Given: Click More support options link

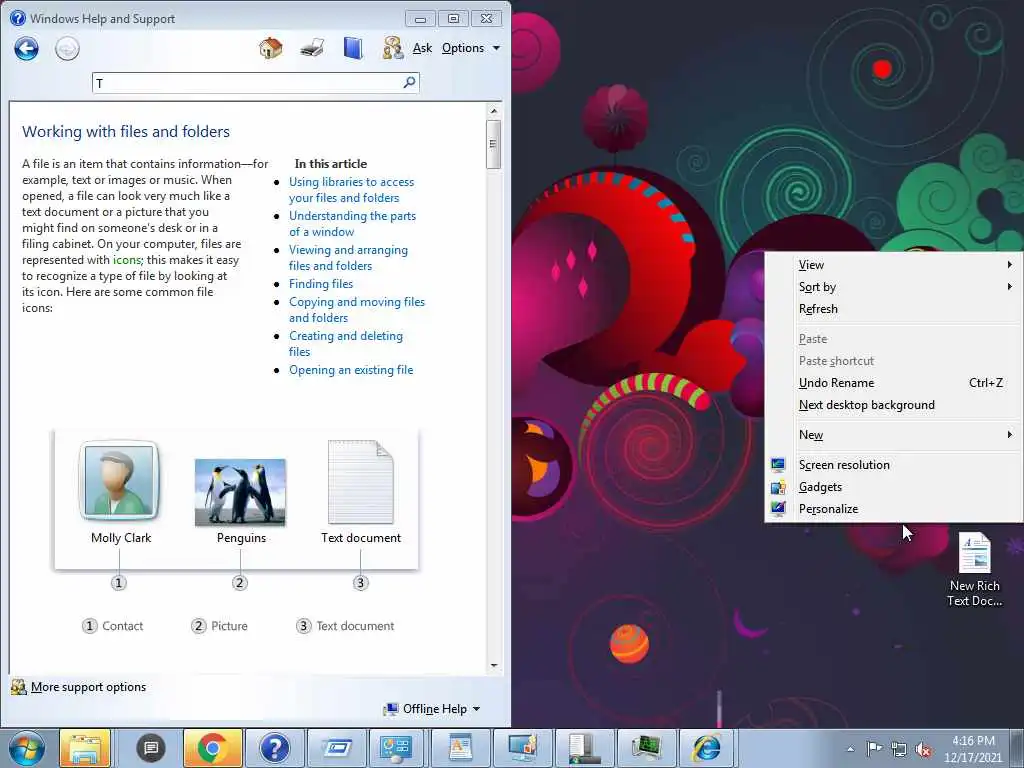Looking at the screenshot, I should tap(88, 687).
